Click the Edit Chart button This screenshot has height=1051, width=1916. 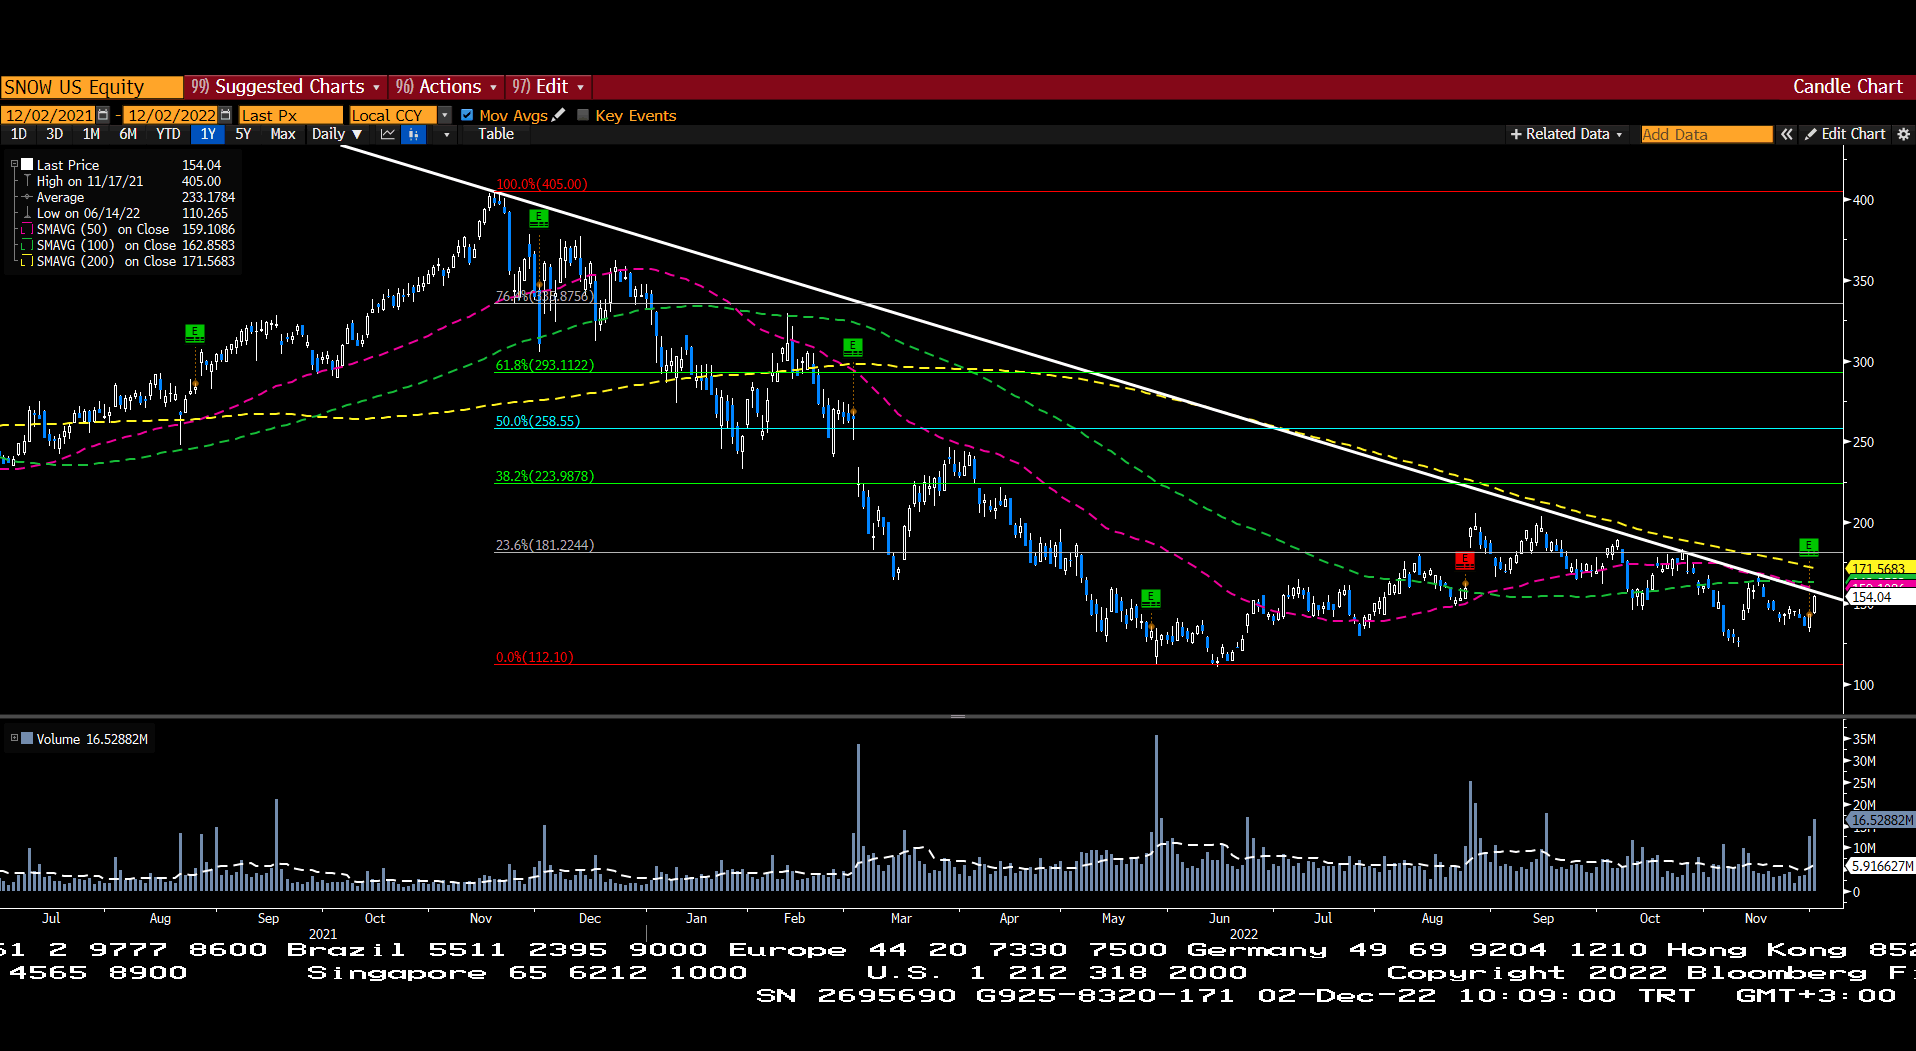[1845, 134]
